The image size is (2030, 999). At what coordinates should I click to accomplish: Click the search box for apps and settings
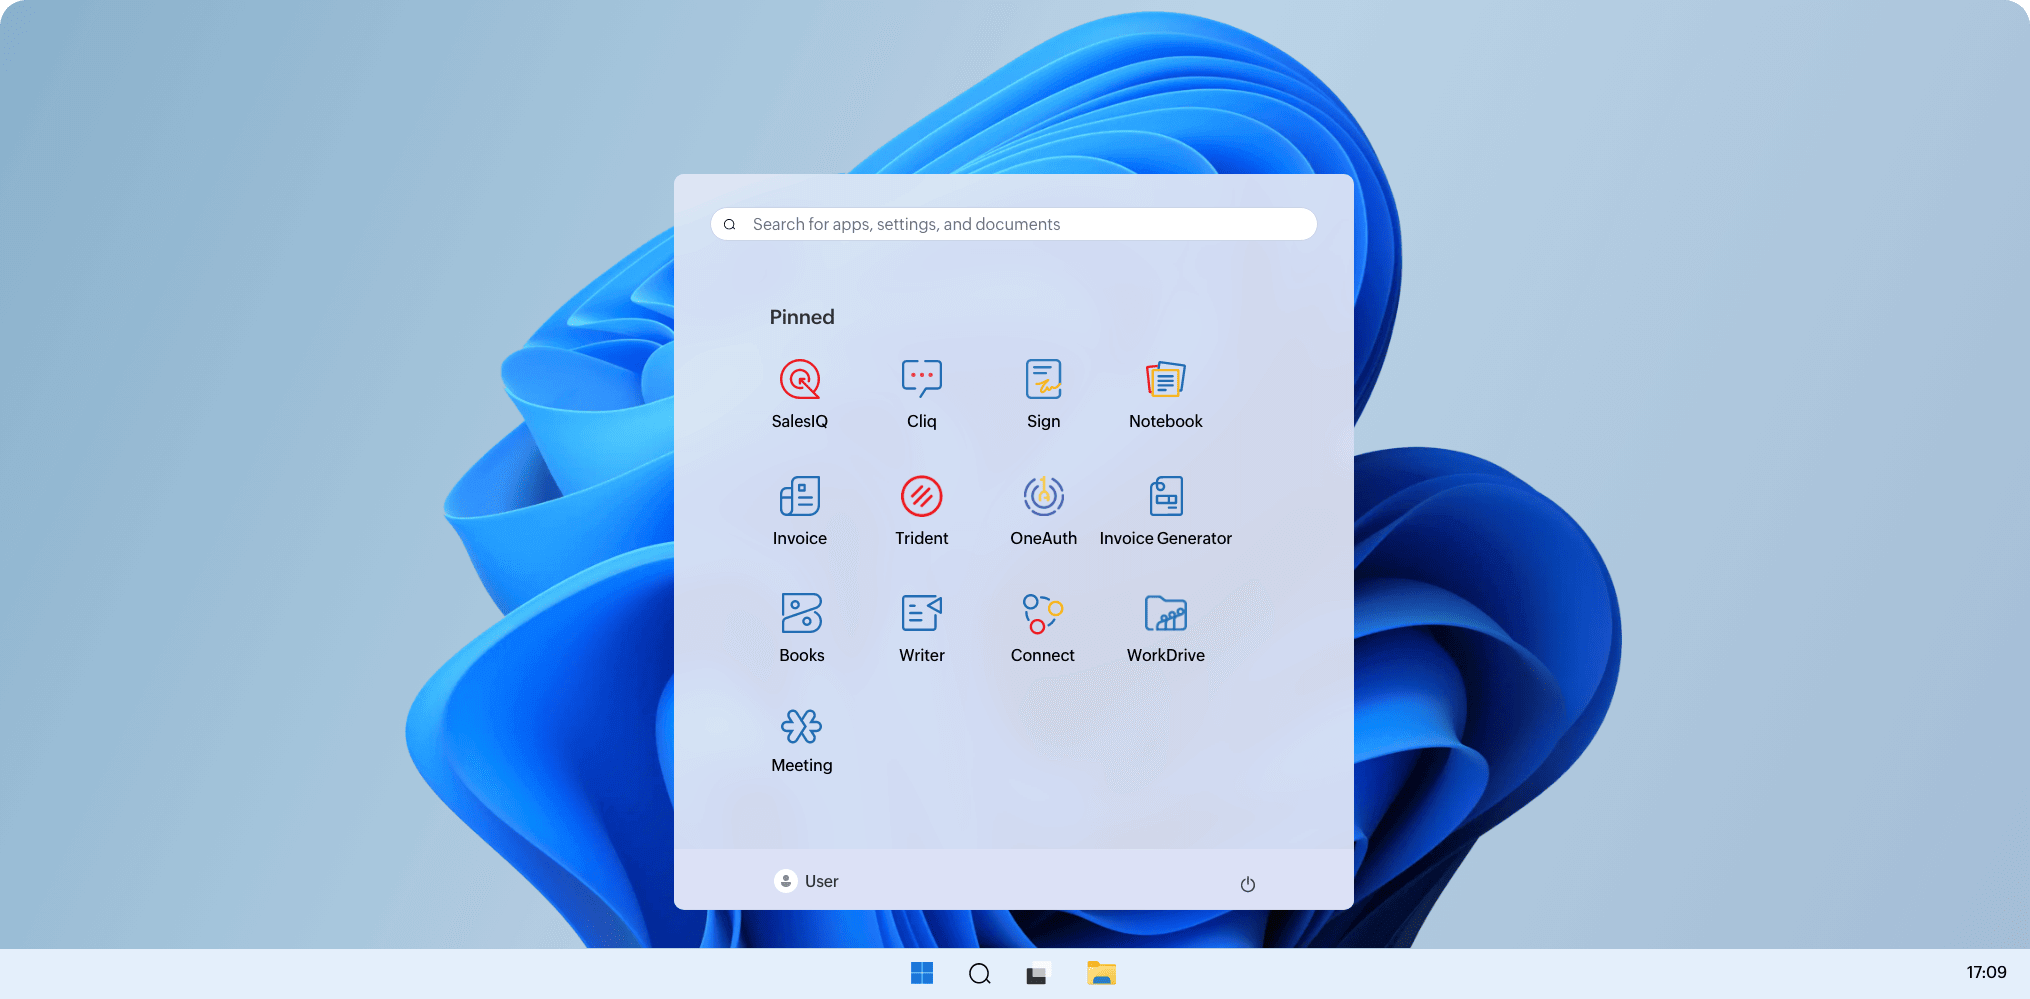click(x=1013, y=224)
